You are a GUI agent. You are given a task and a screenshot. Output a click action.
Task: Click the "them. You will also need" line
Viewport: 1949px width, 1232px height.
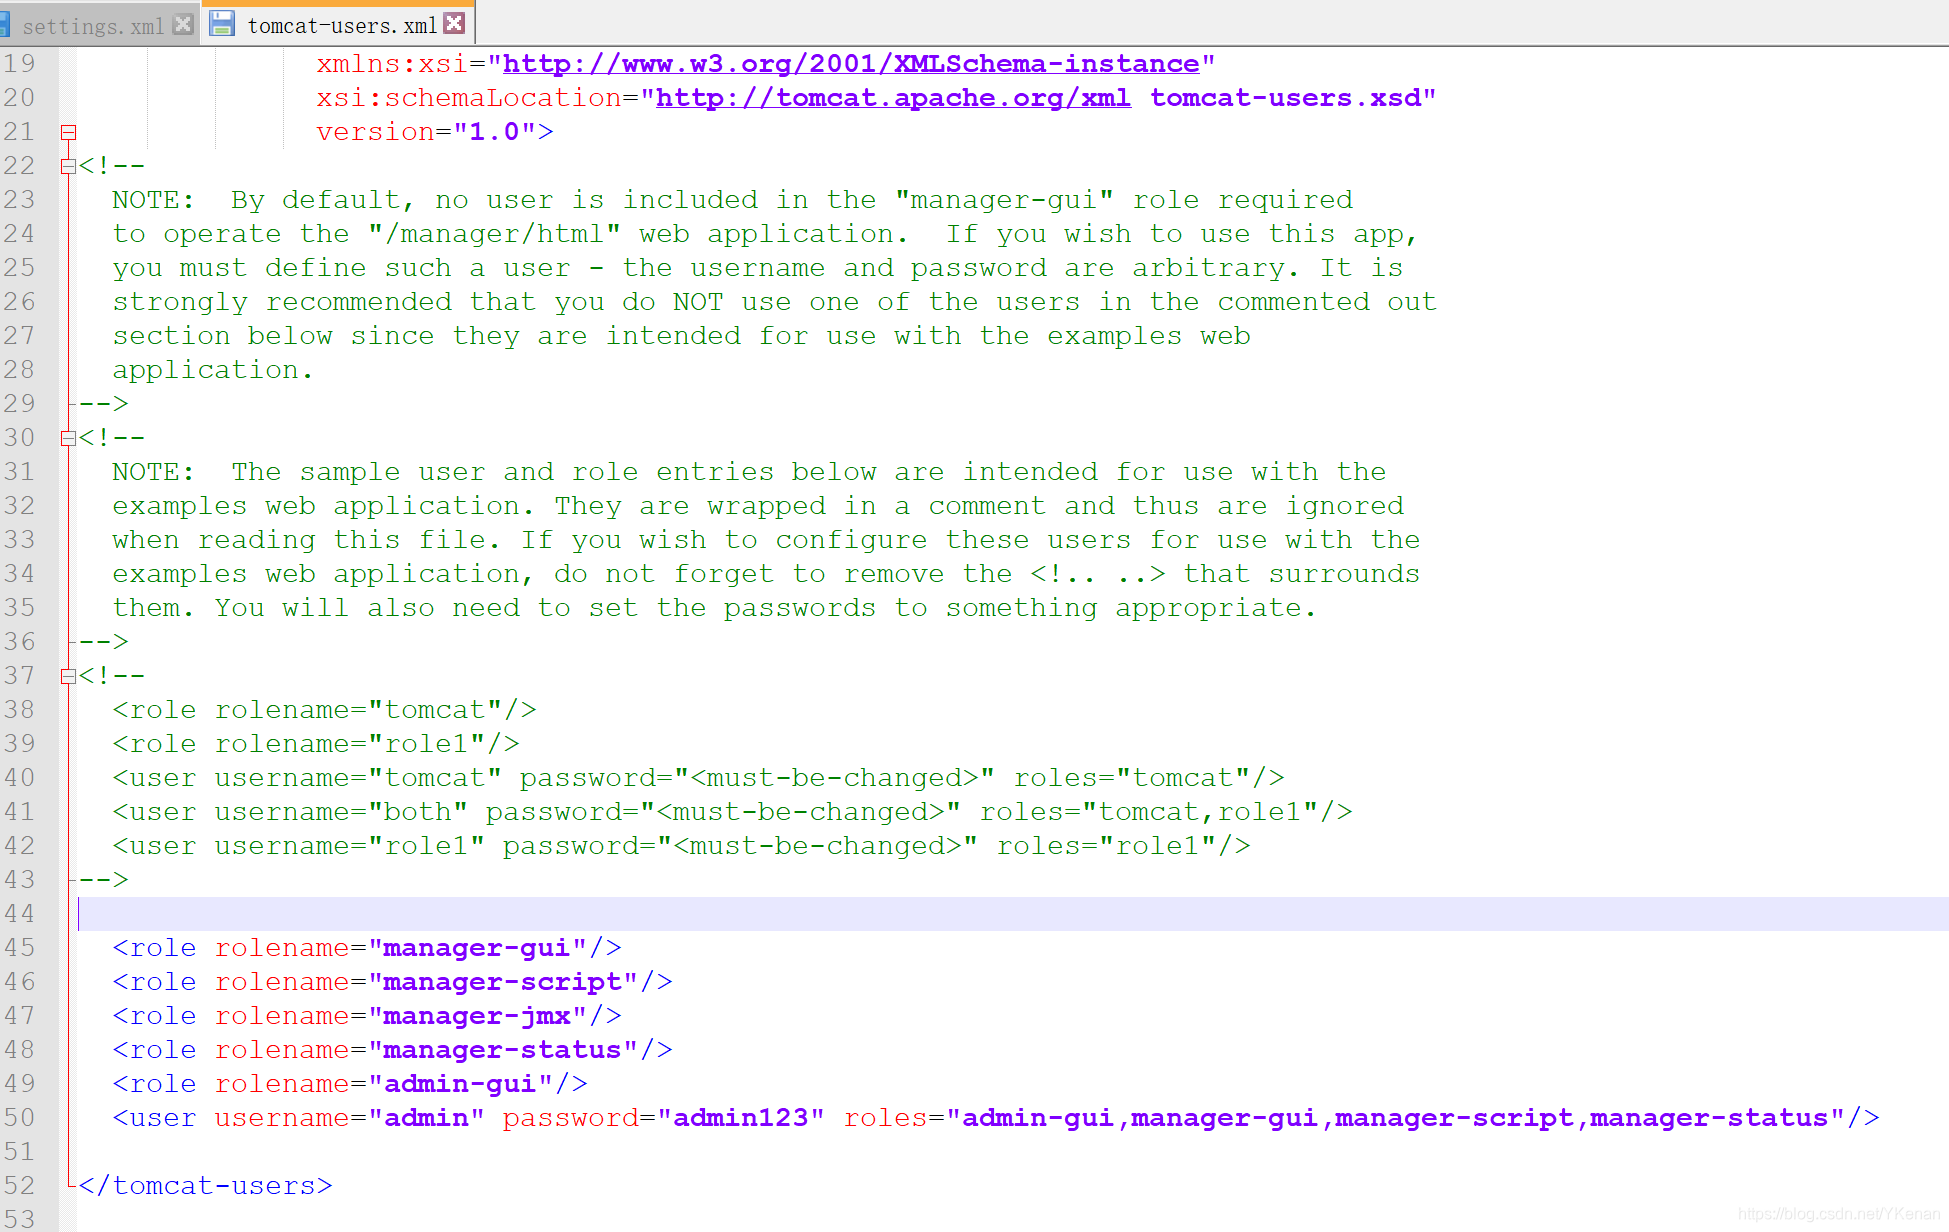pos(715,608)
